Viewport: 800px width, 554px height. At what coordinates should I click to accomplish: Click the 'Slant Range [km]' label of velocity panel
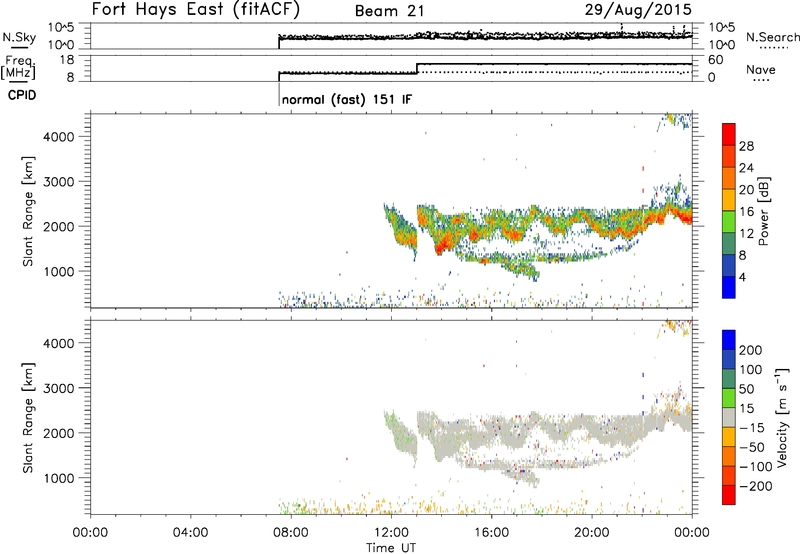[x=28, y=418]
